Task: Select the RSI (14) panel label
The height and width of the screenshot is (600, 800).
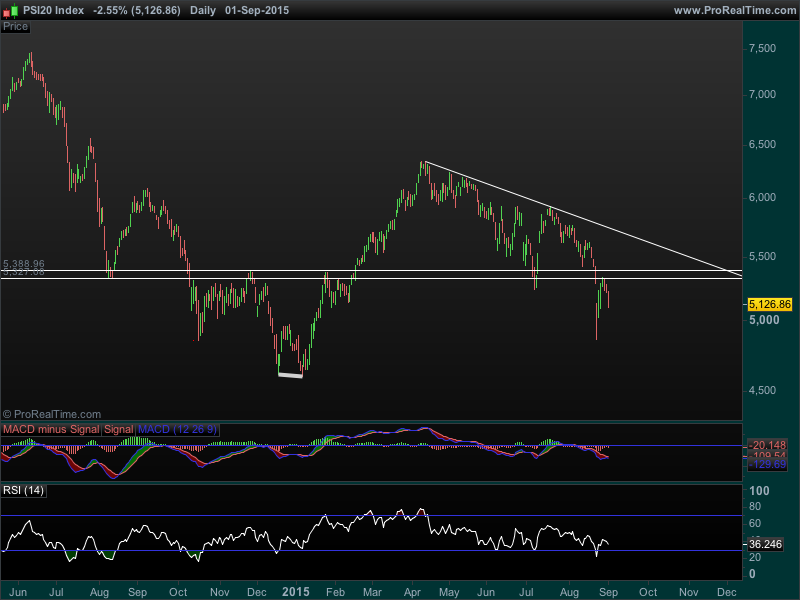Action: 23,489
